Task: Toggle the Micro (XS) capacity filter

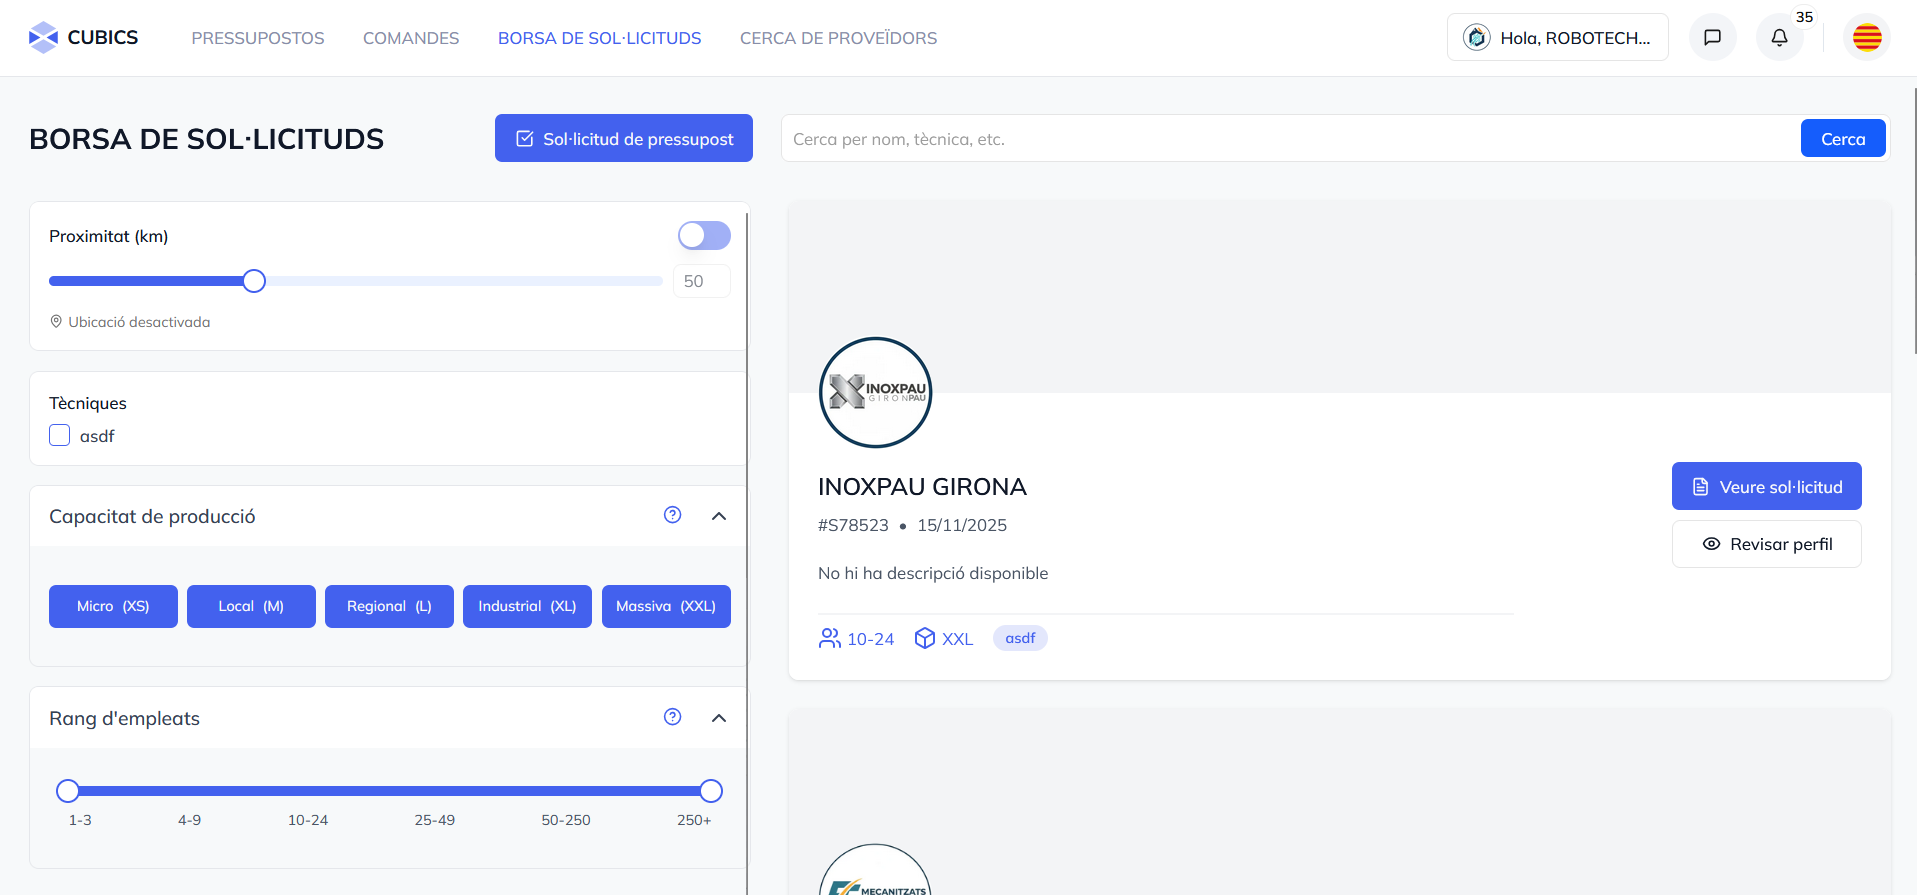Action: click(113, 606)
